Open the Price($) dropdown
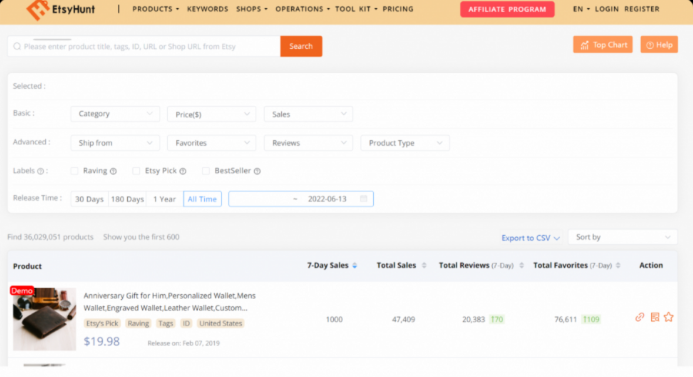The image size is (693, 377). (211, 114)
